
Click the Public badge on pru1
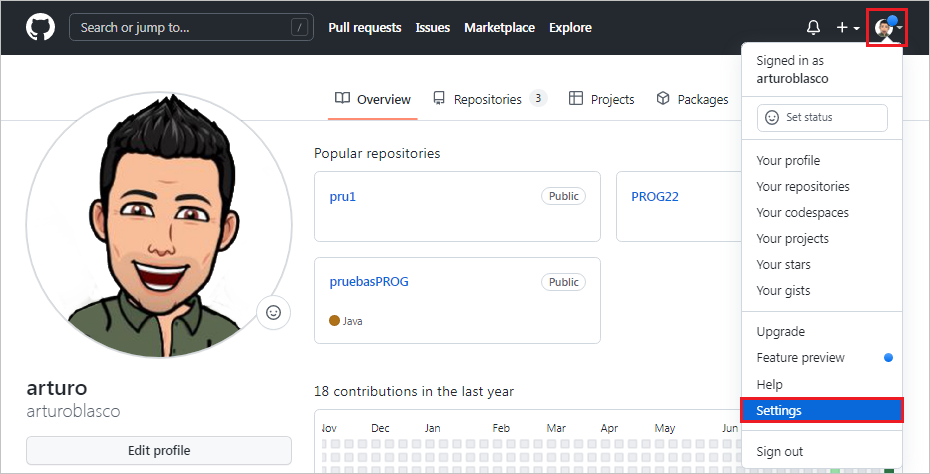click(x=563, y=196)
